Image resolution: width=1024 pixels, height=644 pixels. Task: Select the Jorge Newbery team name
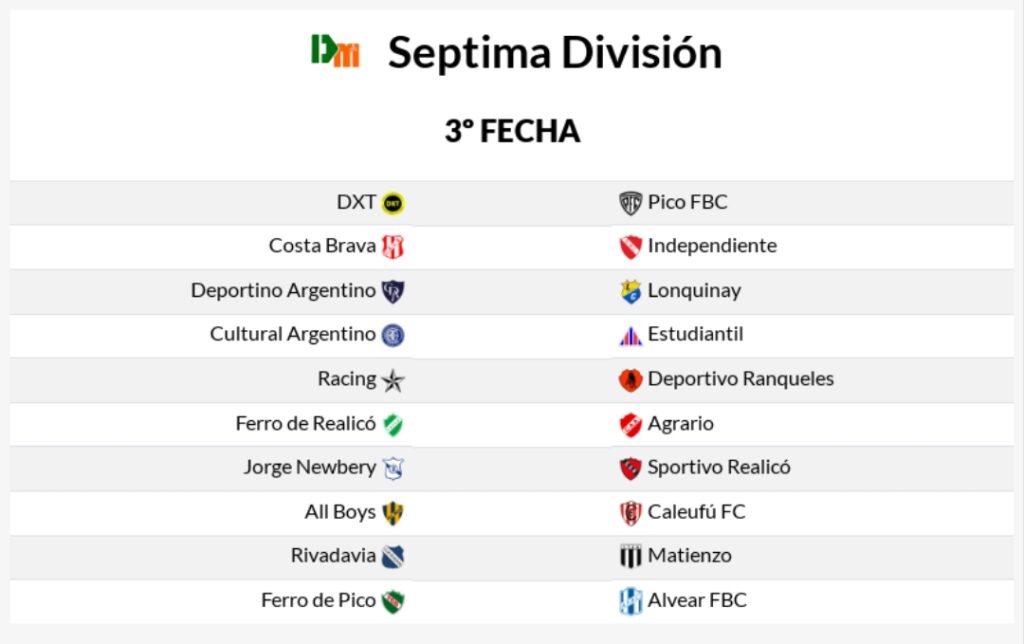(x=309, y=467)
